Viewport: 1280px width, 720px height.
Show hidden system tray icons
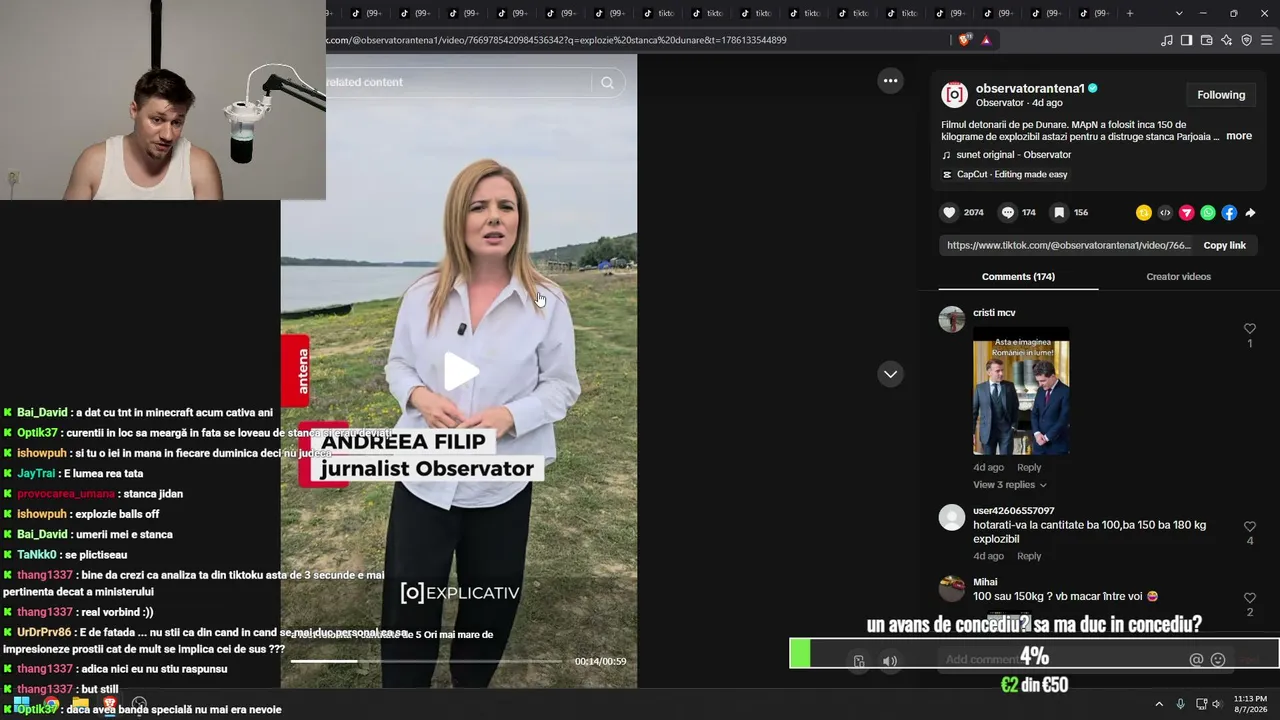coord(1159,704)
